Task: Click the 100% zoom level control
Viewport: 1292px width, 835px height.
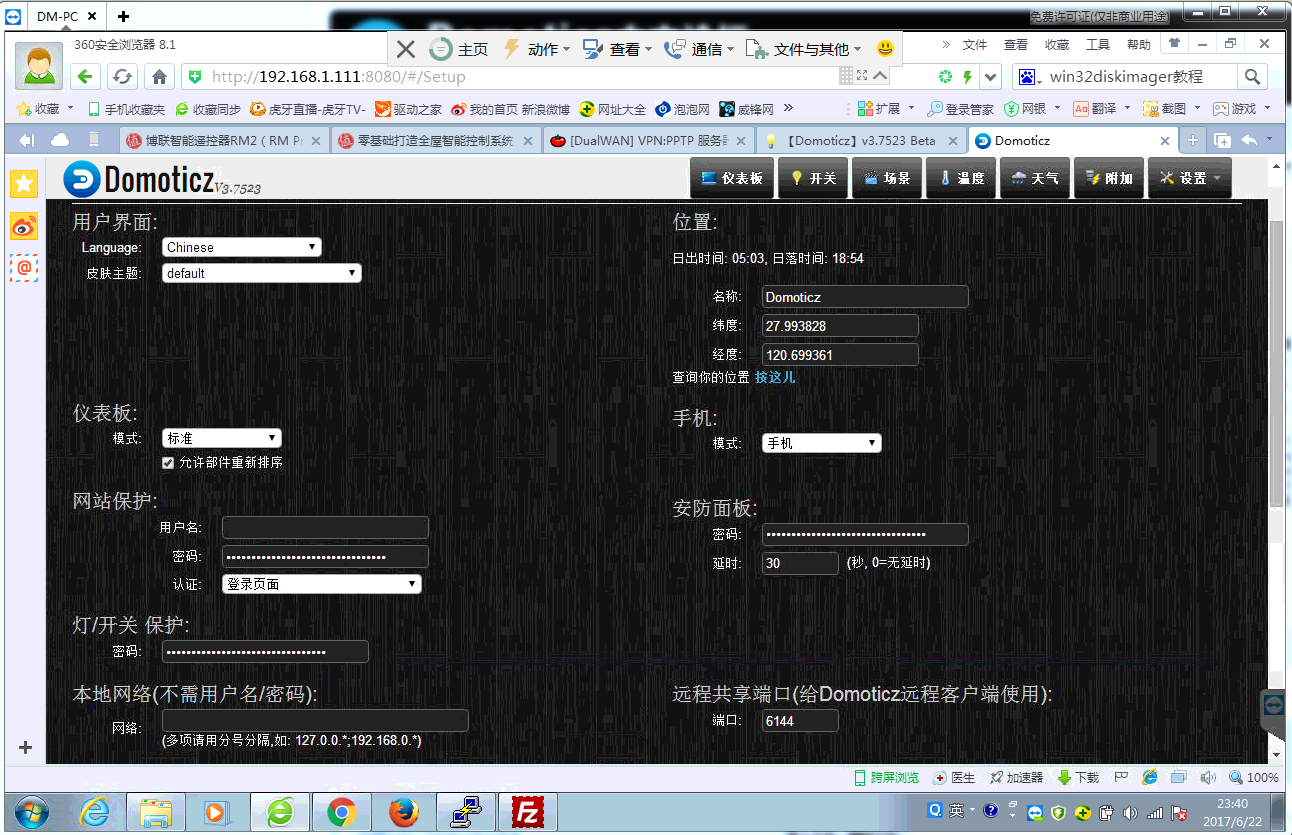Action: (1254, 777)
